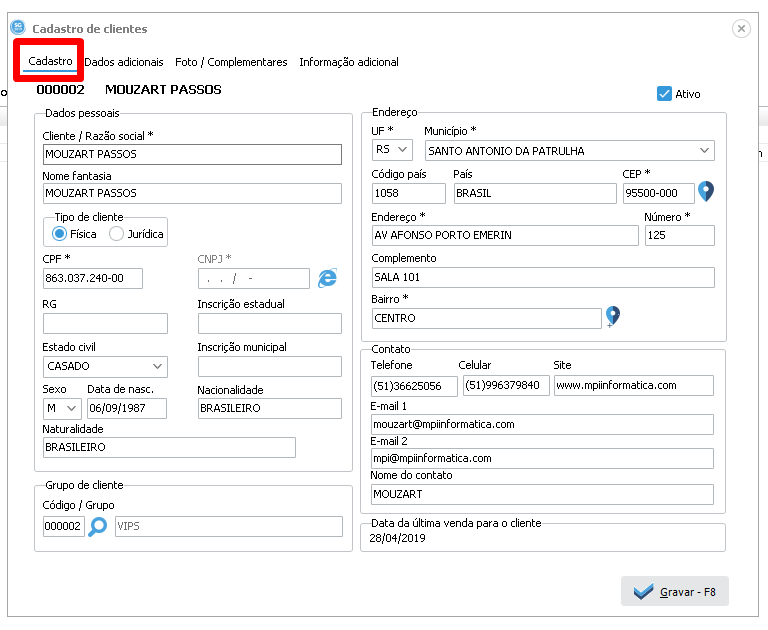Close the Cadastro de clientes window
Viewport: 768px width, 630px height.
click(x=741, y=29)
